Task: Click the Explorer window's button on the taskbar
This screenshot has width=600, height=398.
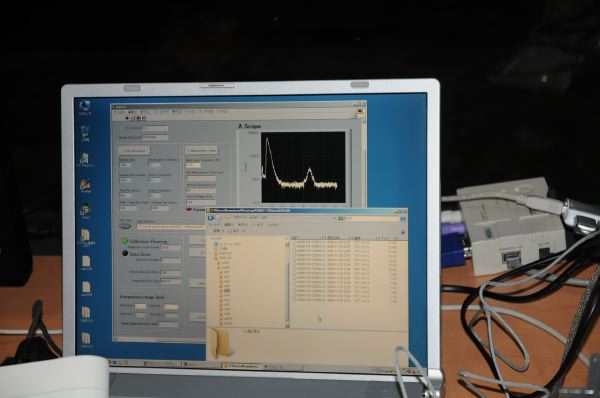Action: 241,366
